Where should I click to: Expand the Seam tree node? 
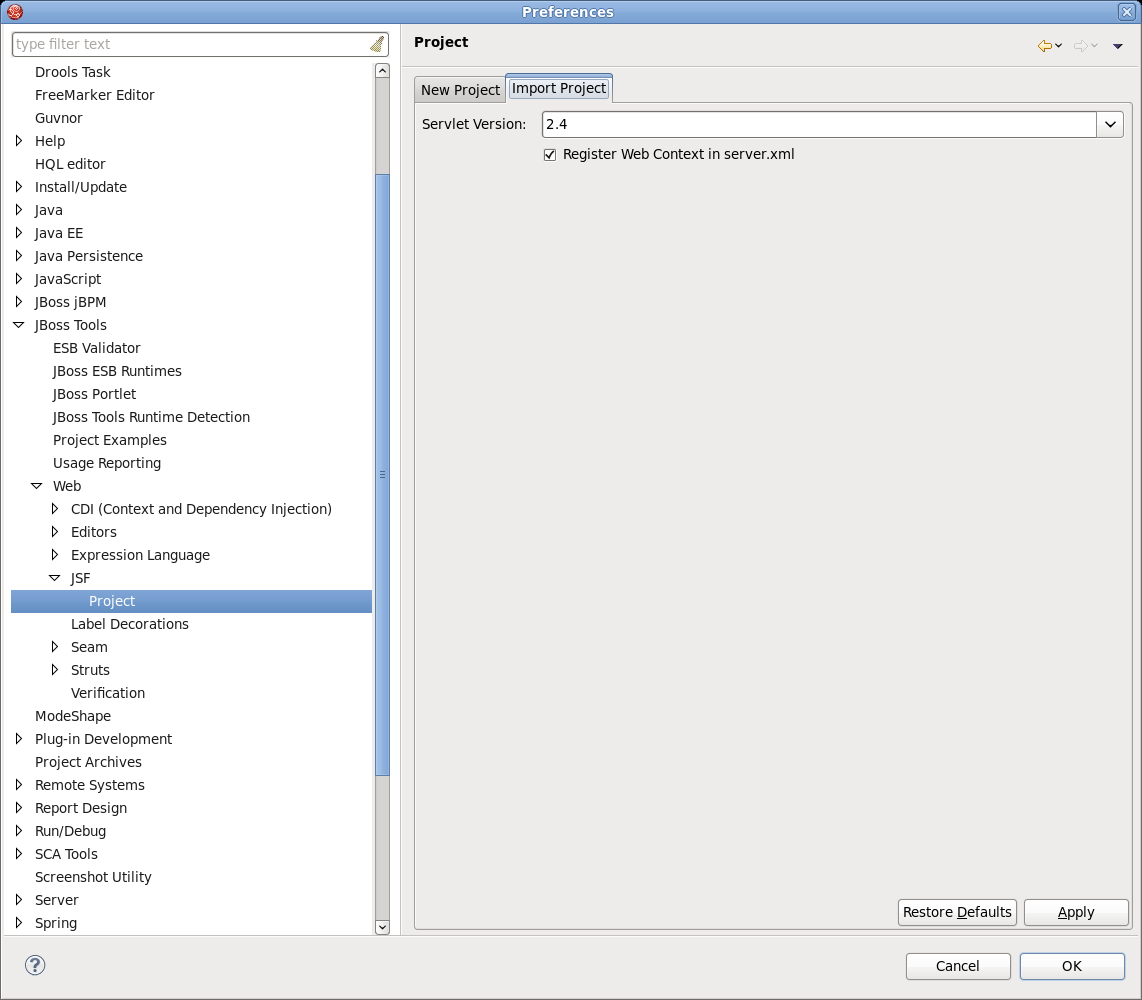point(55,647)
